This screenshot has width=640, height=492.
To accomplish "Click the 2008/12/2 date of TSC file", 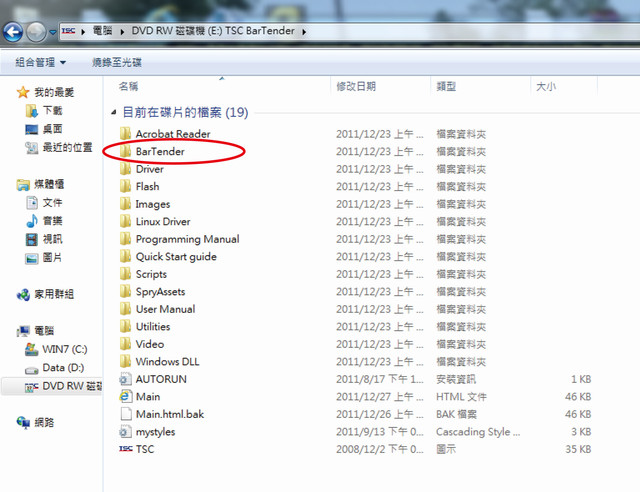I will point(380,449).
